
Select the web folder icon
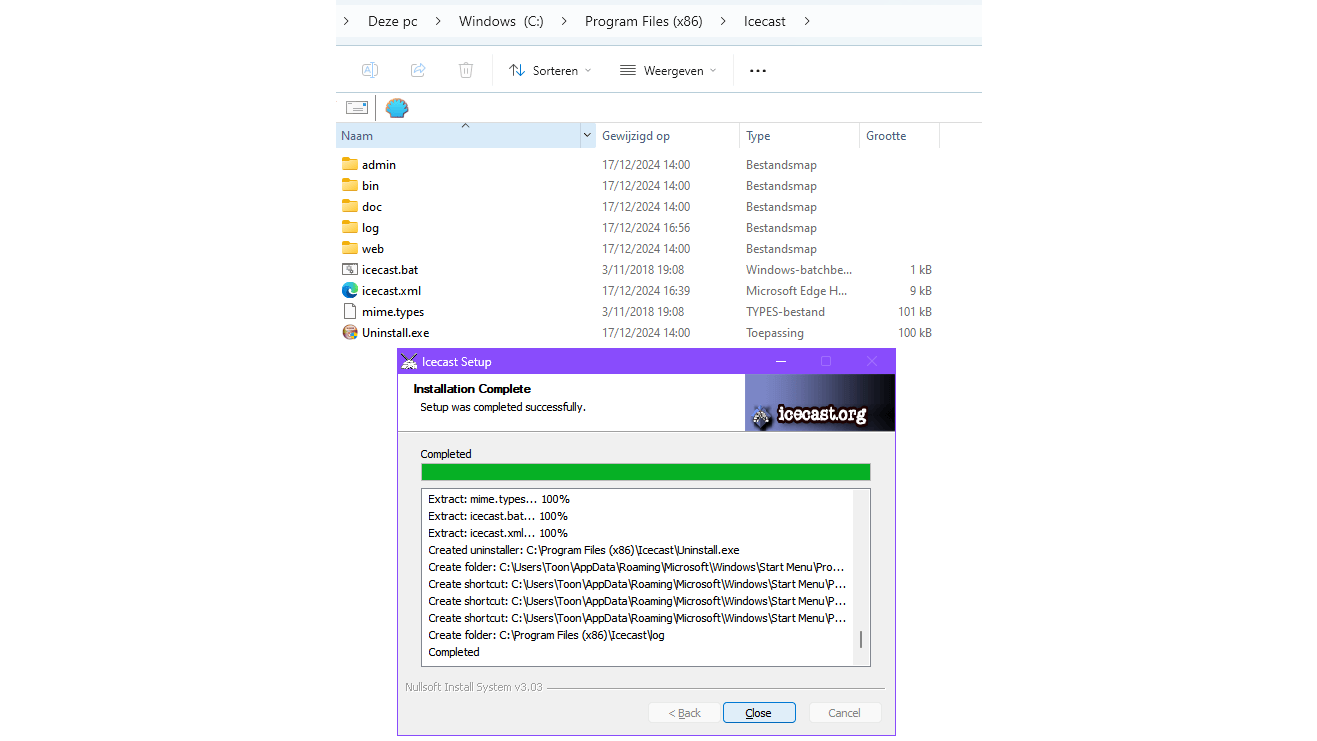(349, 248)
